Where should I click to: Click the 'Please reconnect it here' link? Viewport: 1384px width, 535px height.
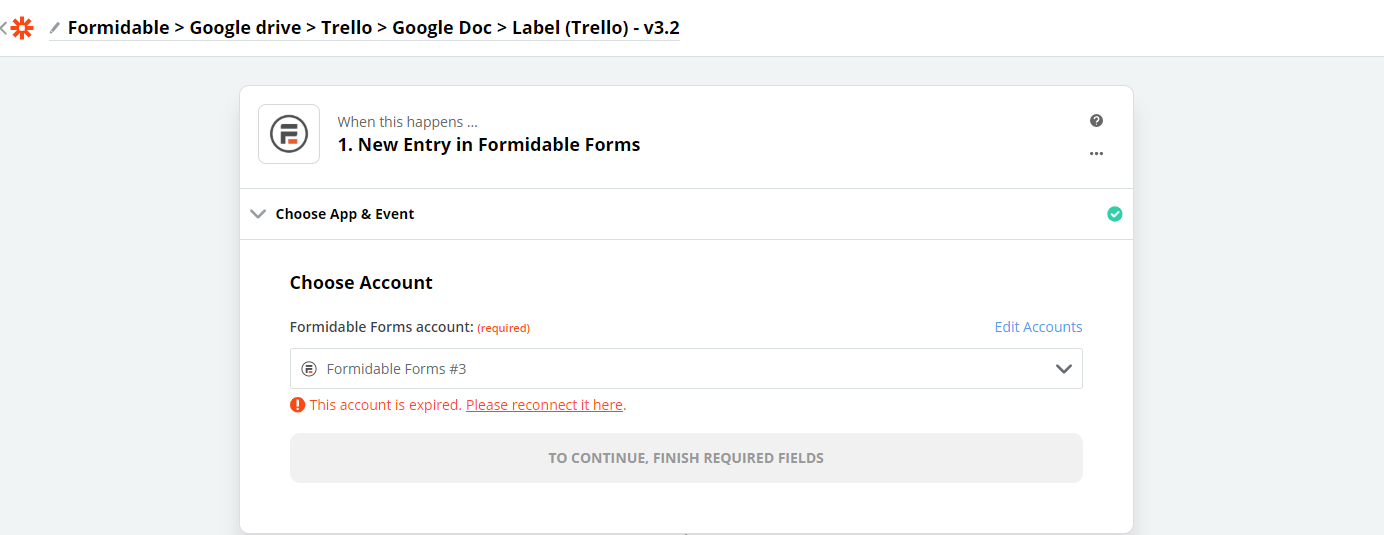point(544,405)
